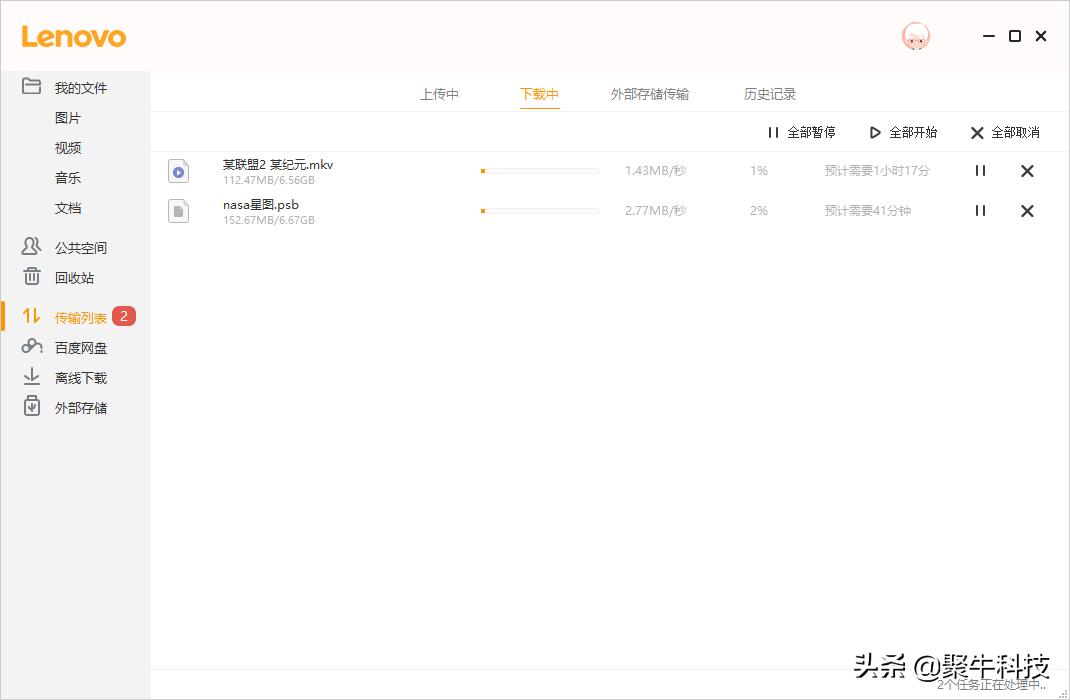Screen dimensions: 1070x700
Task: Pause the nasa星图.psb download
Action: coord(979,211)
